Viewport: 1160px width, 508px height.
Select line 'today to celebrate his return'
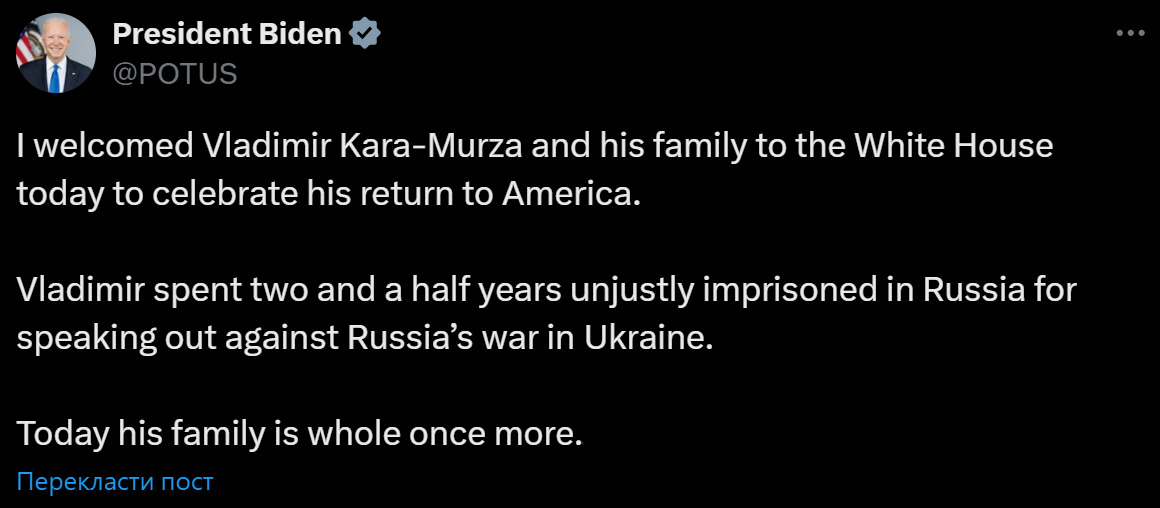[326, 194]
